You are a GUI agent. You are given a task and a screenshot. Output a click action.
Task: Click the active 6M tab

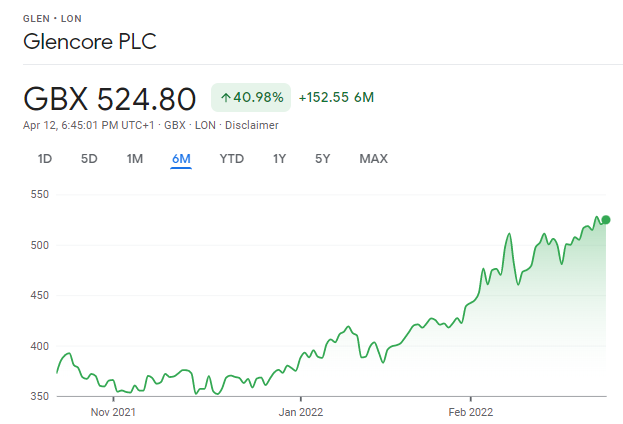(x=181, y=159)
